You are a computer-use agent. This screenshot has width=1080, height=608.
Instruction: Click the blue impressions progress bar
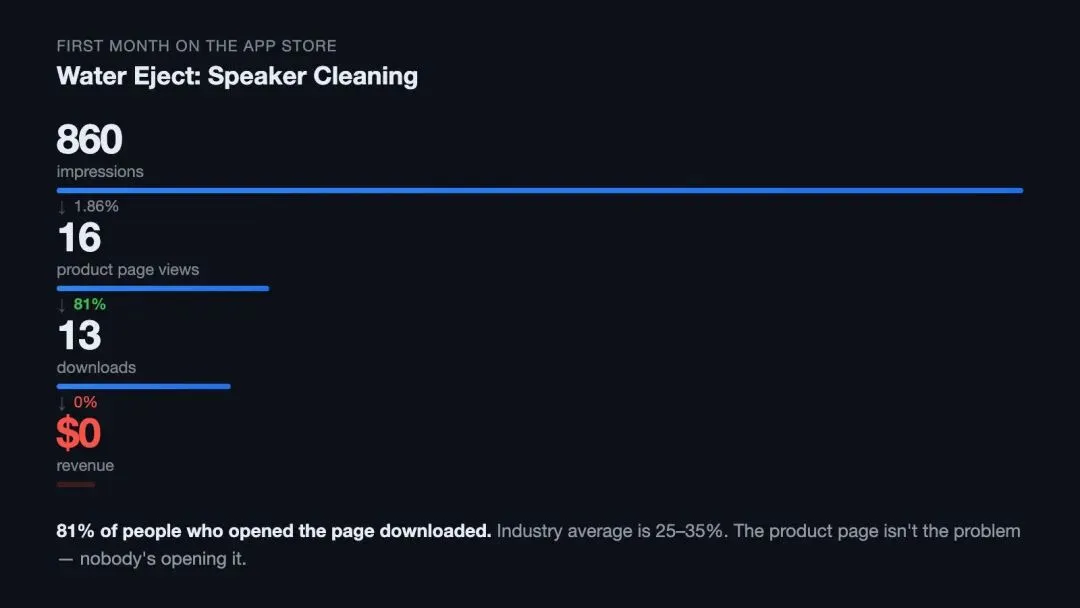coord(539,190)
